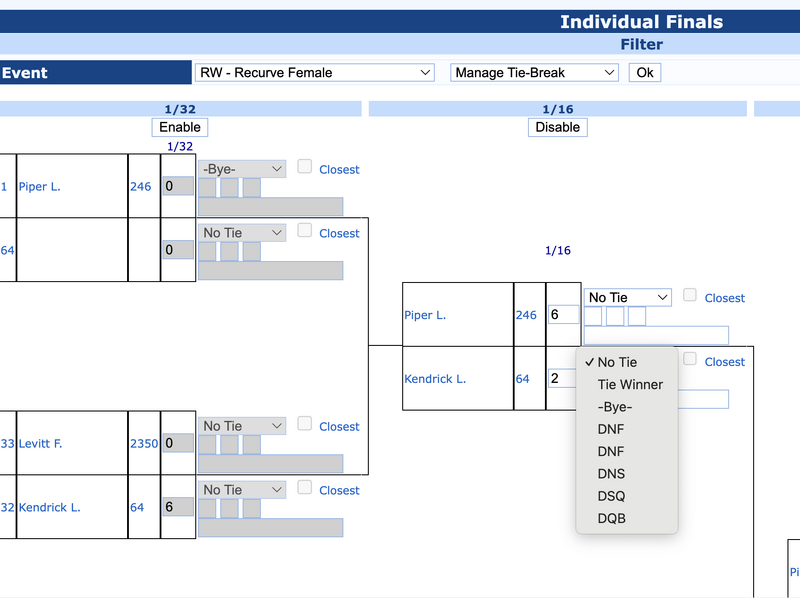800x598 pixels.
Task: Open the No Tie dropdown in the empty position 64 row
Action: (x=242, y=233)
